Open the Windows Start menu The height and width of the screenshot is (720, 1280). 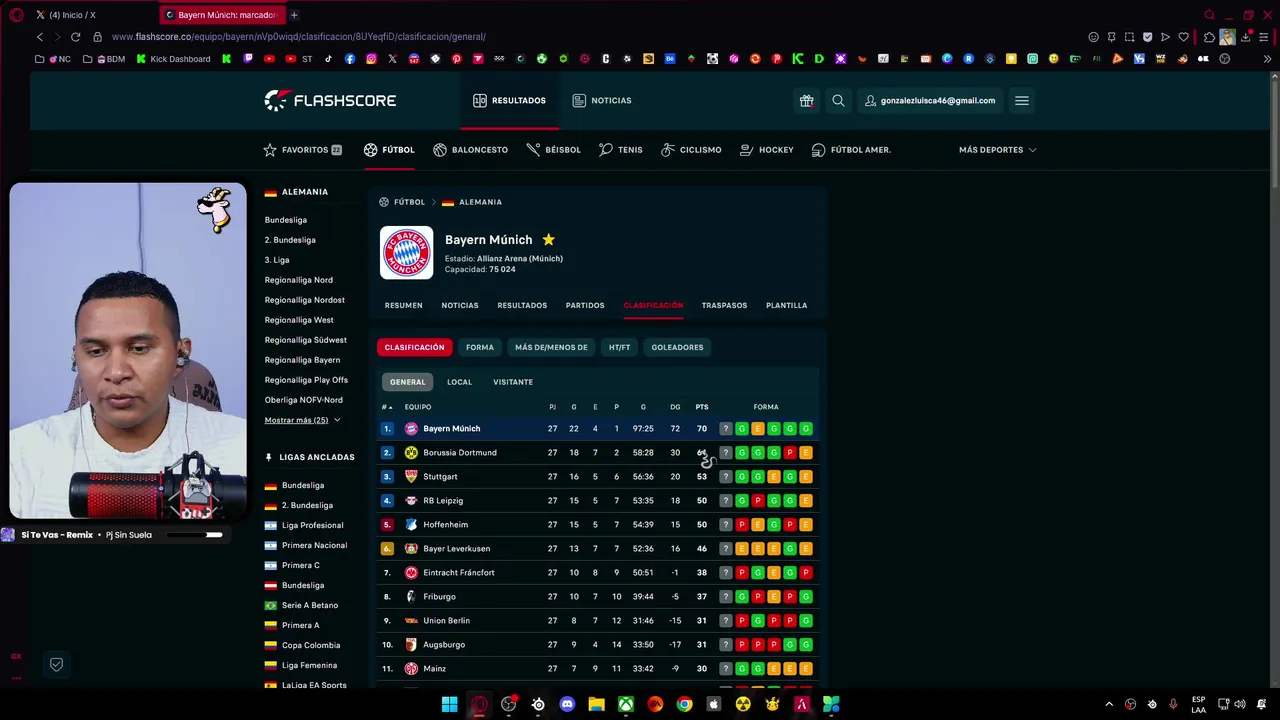(450, 704)
